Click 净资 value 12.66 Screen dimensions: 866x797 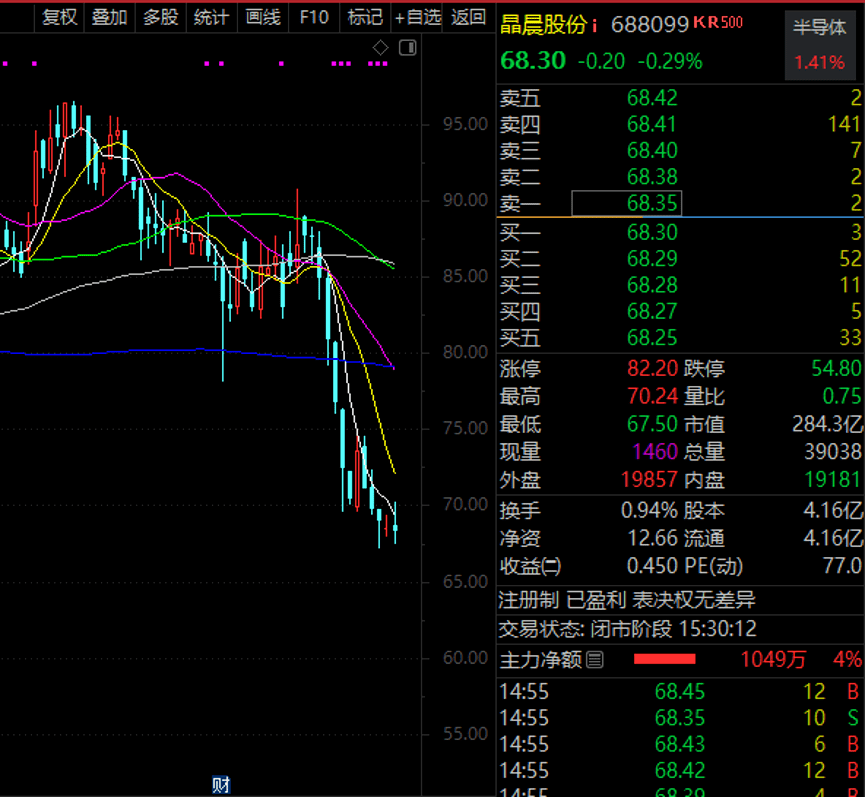pyautogui.click(x=652, y=539)
